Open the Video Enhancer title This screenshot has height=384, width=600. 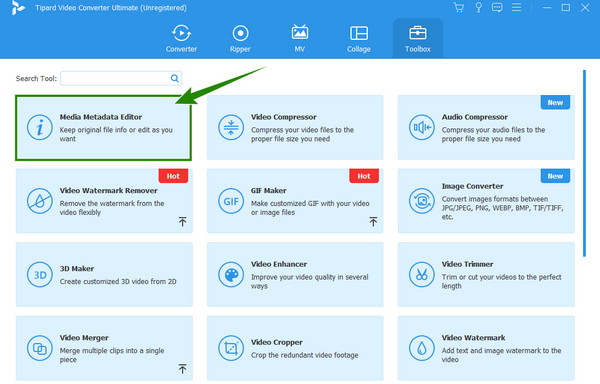pos(279,264)
